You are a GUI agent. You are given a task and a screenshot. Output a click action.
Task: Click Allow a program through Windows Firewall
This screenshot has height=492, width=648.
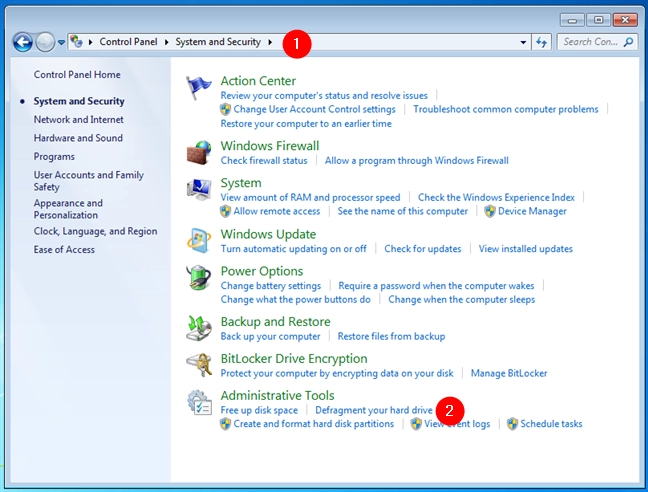417,161
